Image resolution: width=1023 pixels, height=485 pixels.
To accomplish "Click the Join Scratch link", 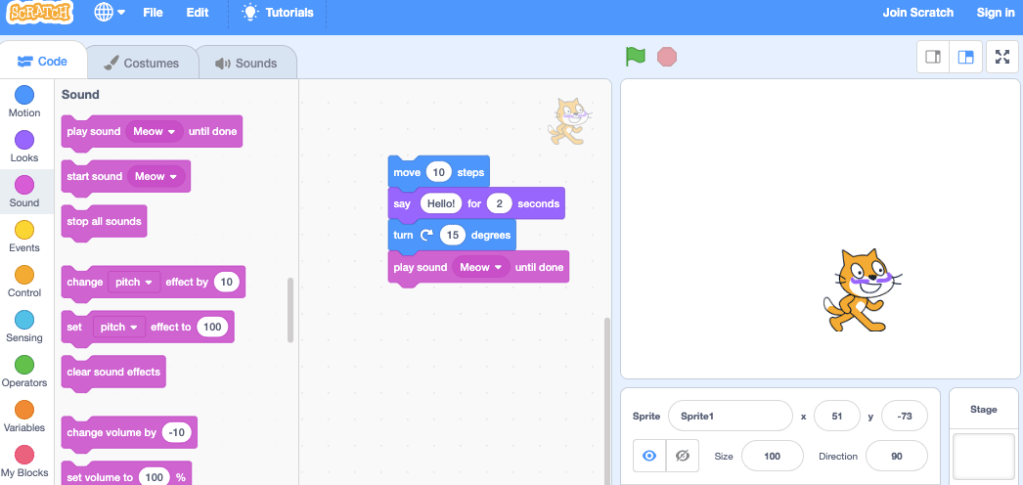I will tap(917, 13).
